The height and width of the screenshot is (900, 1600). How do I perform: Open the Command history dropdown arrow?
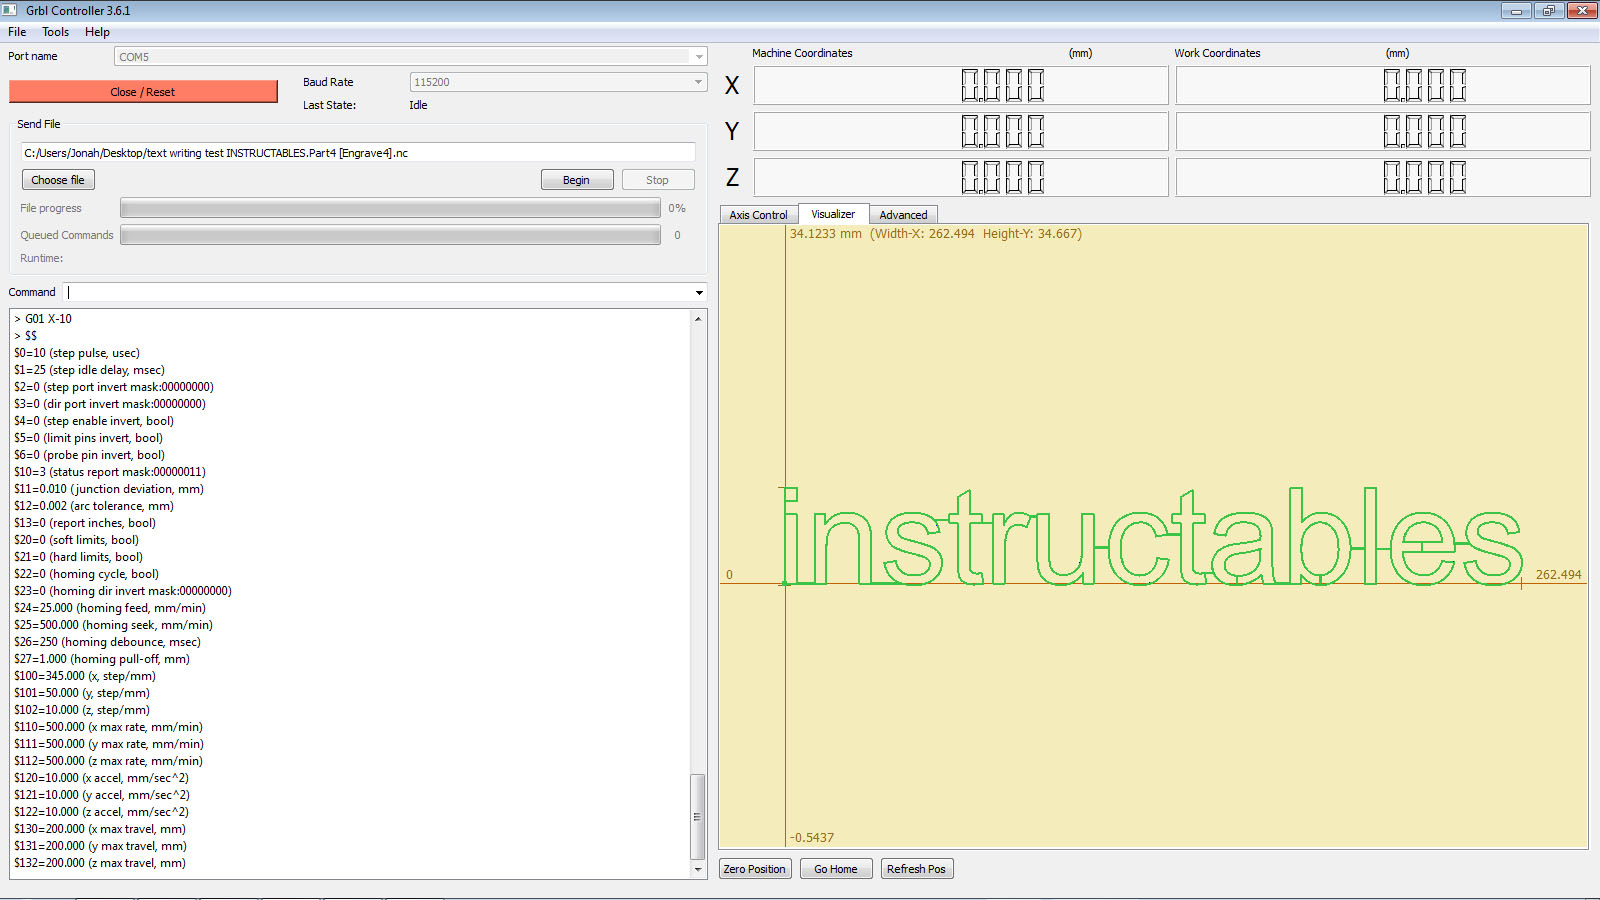tap(699, 293)
